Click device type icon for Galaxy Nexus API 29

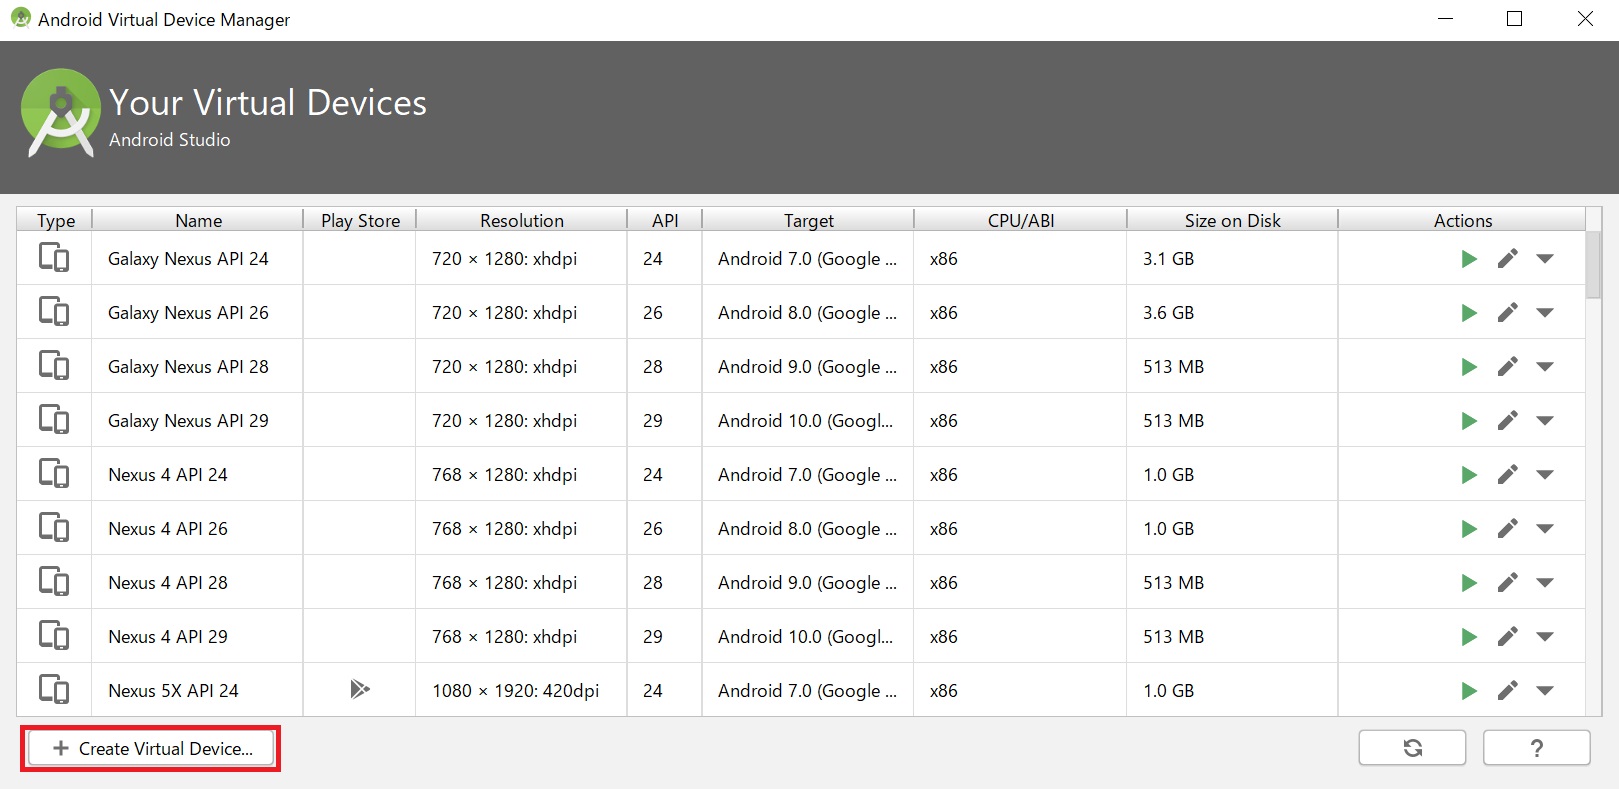click(54, 420)
